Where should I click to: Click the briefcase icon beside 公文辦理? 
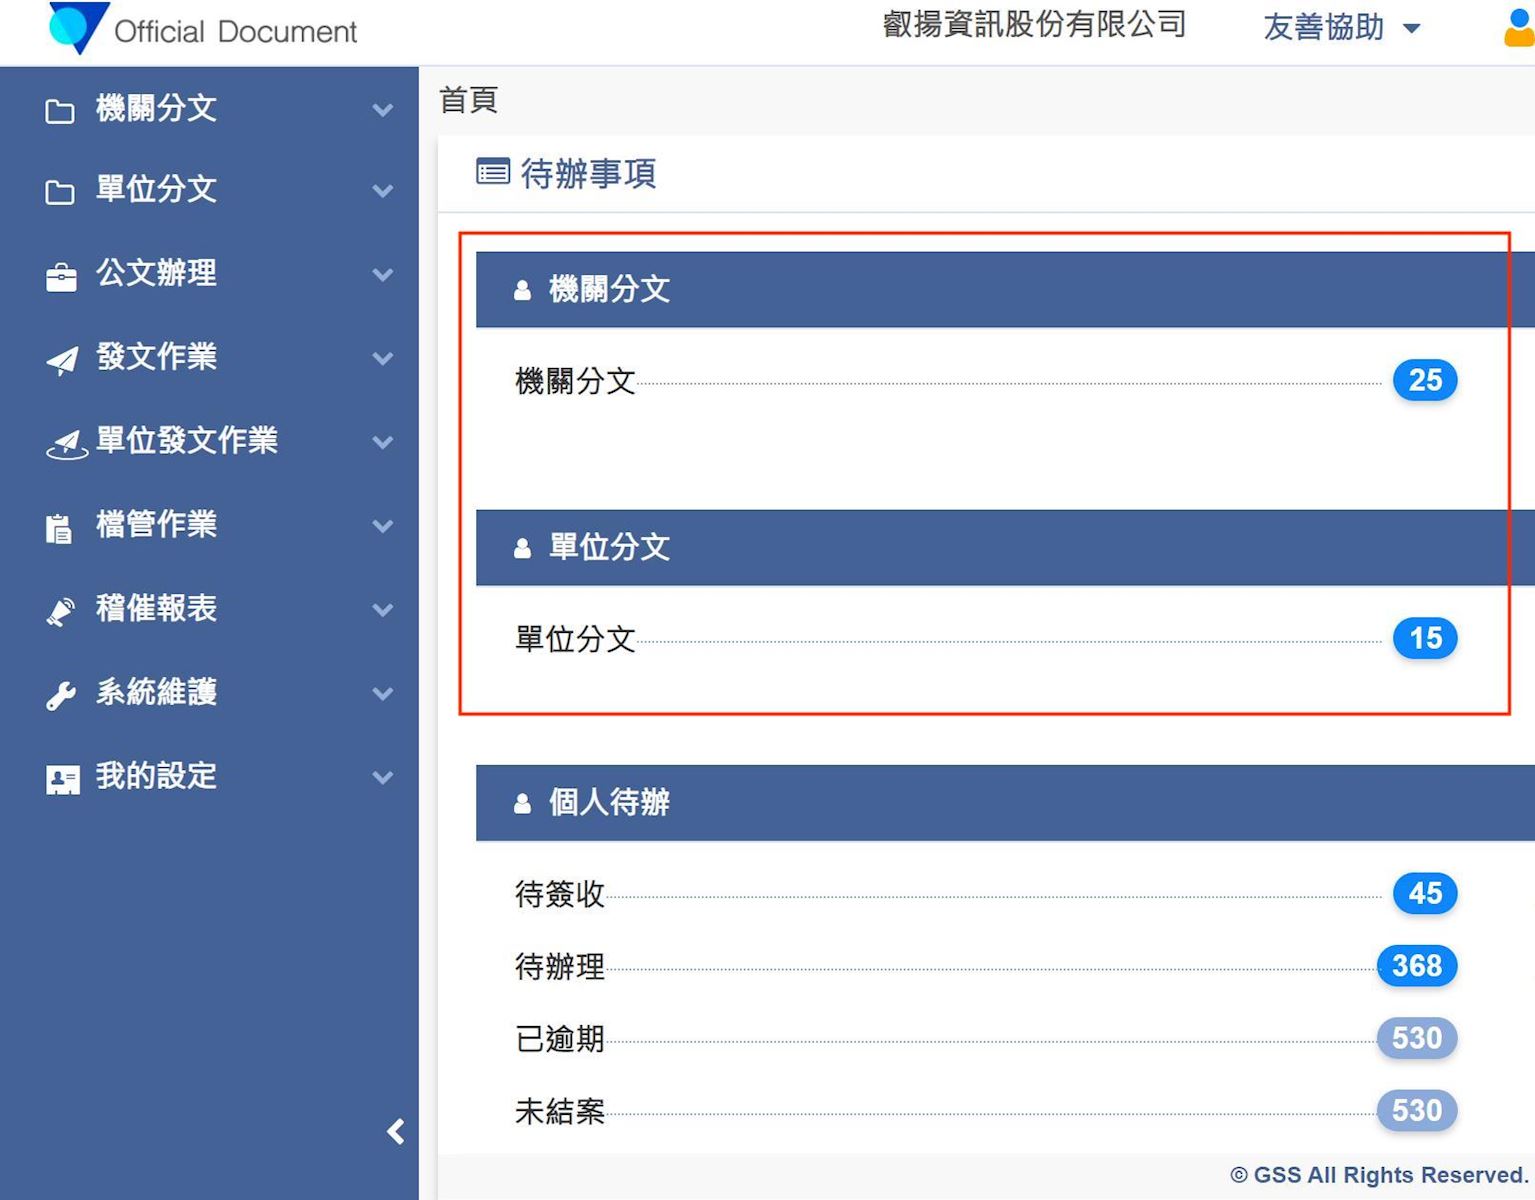(61, 276)
